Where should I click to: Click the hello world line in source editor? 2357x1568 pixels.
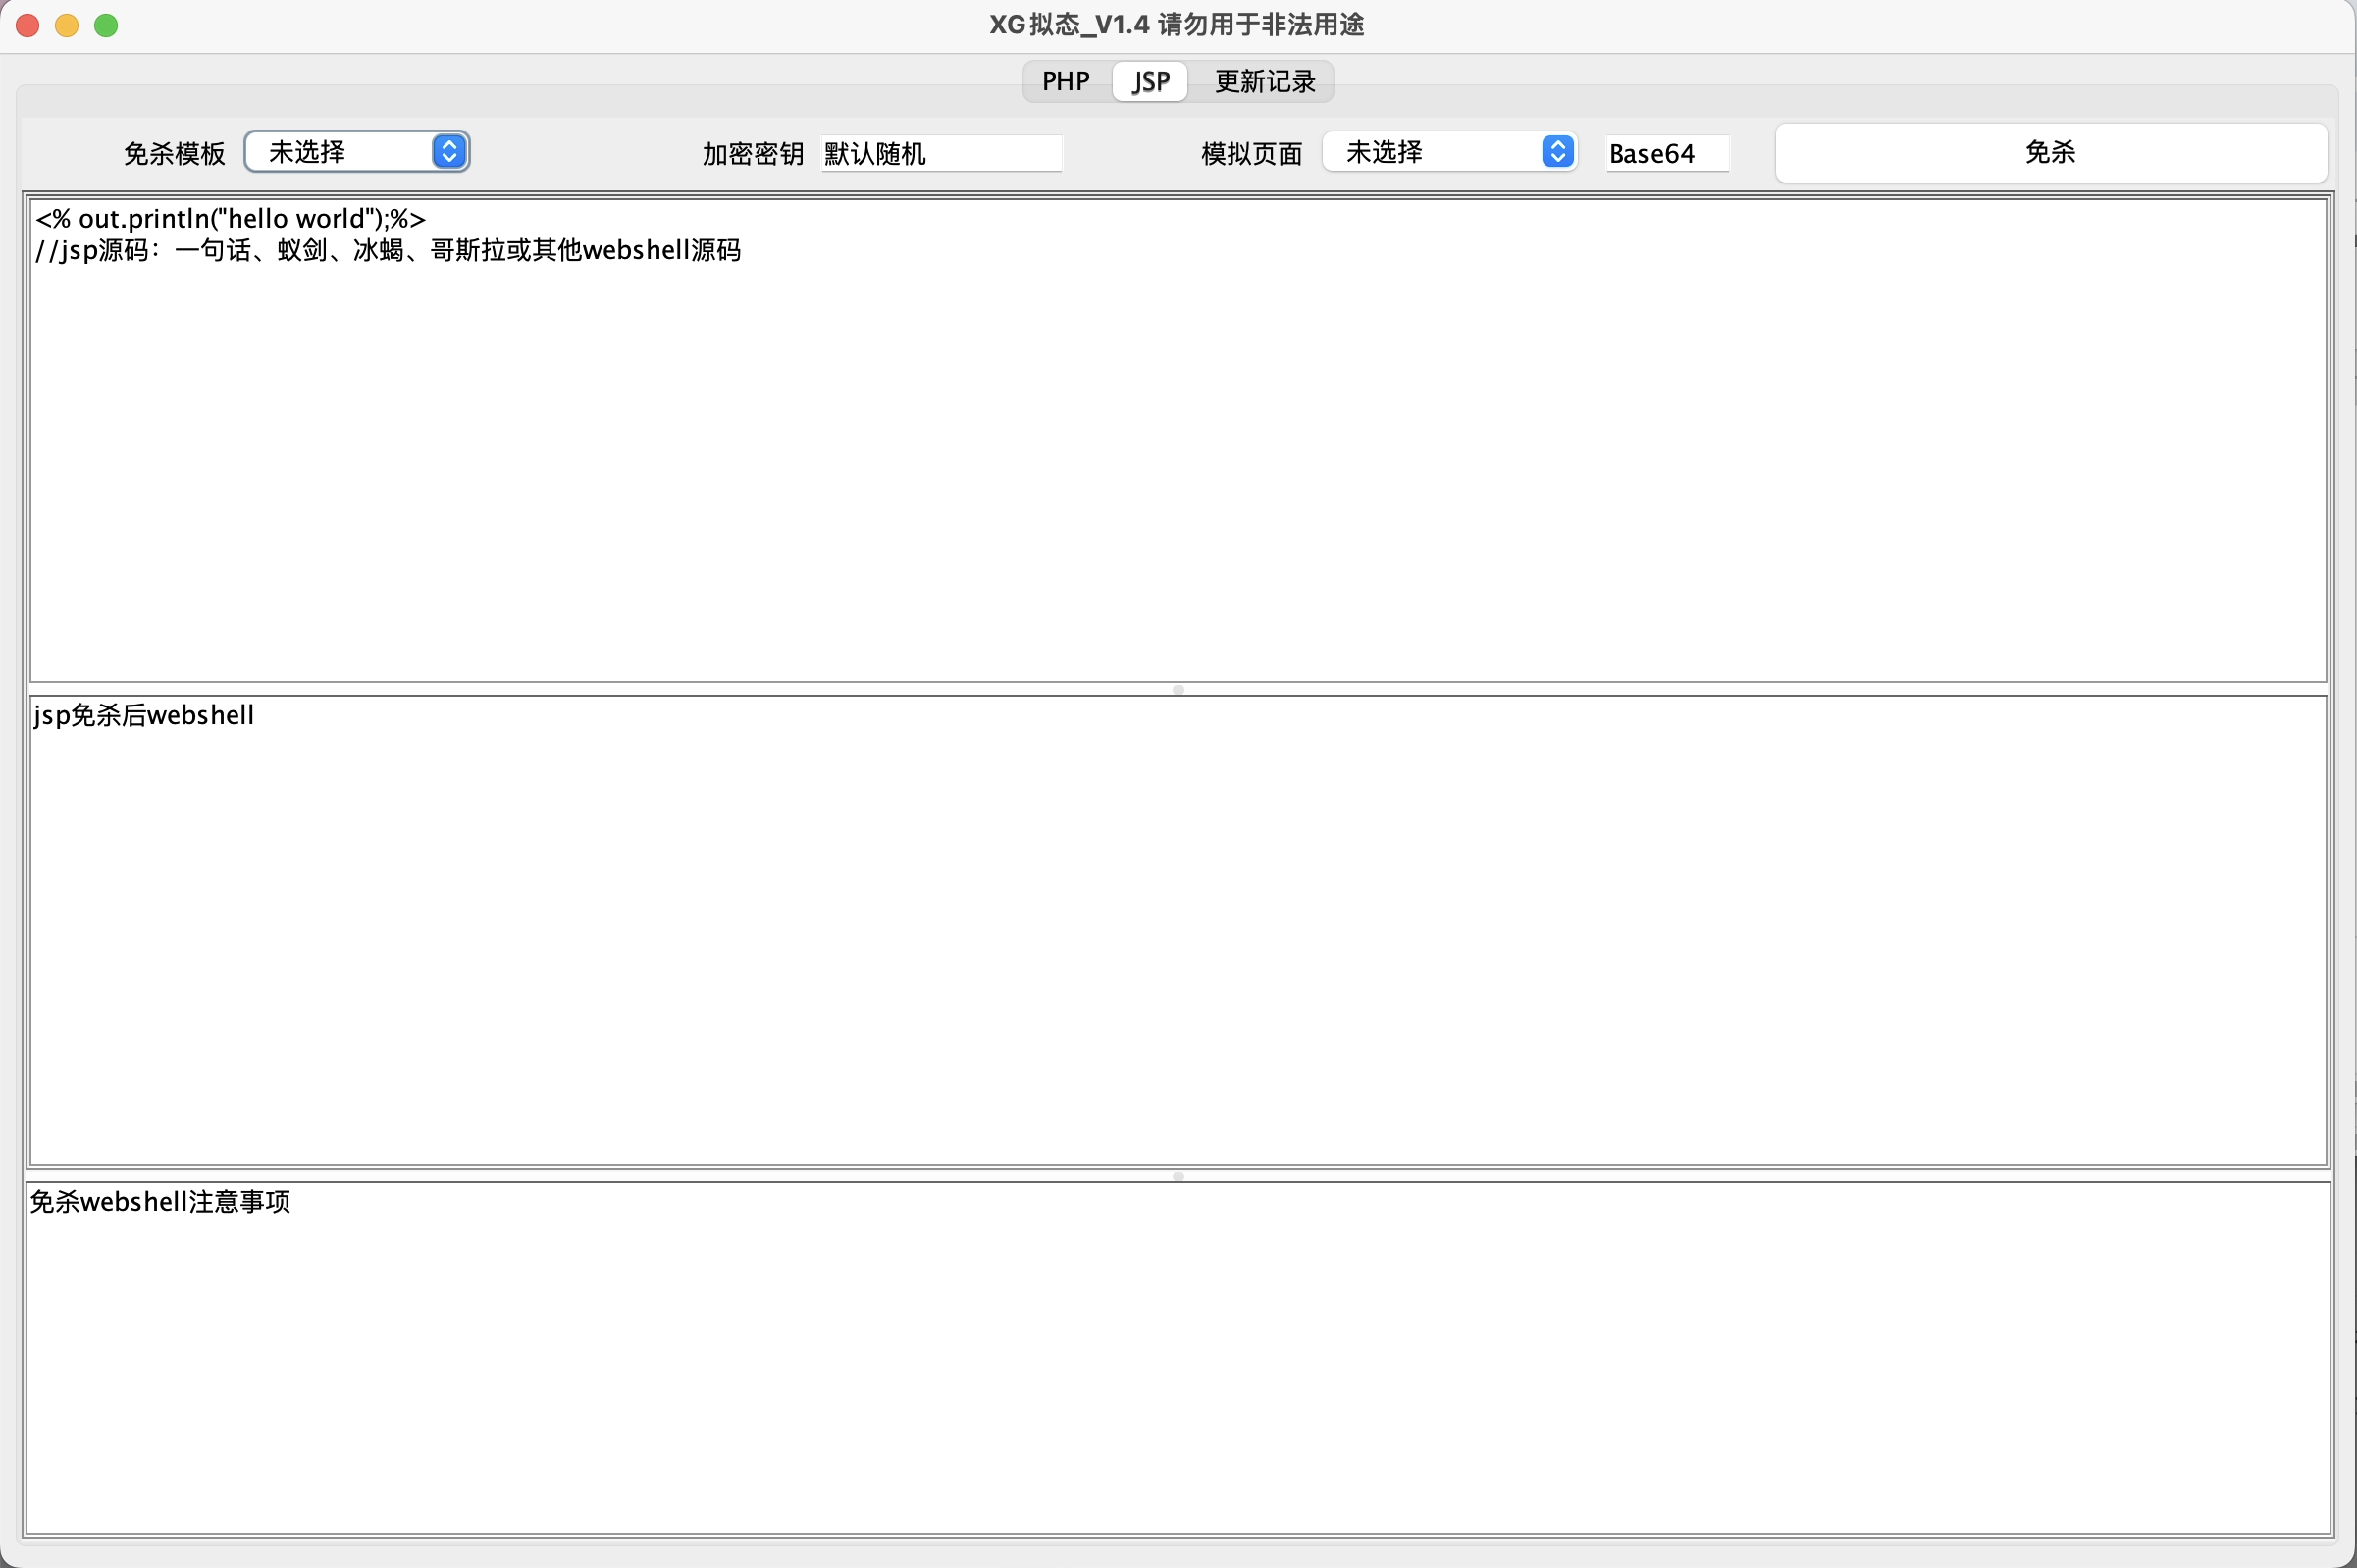[x=231, y=219]
